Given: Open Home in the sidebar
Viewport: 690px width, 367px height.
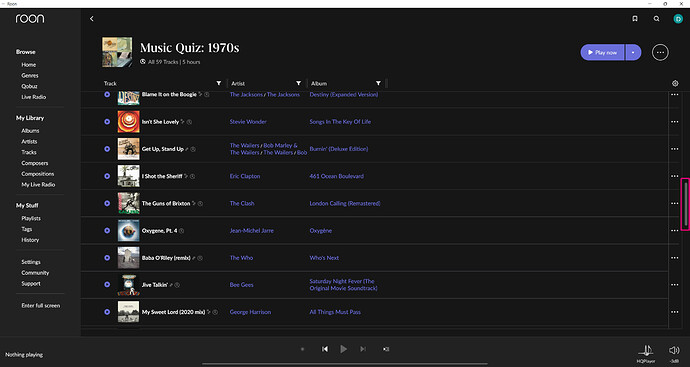Looking at the screenshot, I should 29,65.
